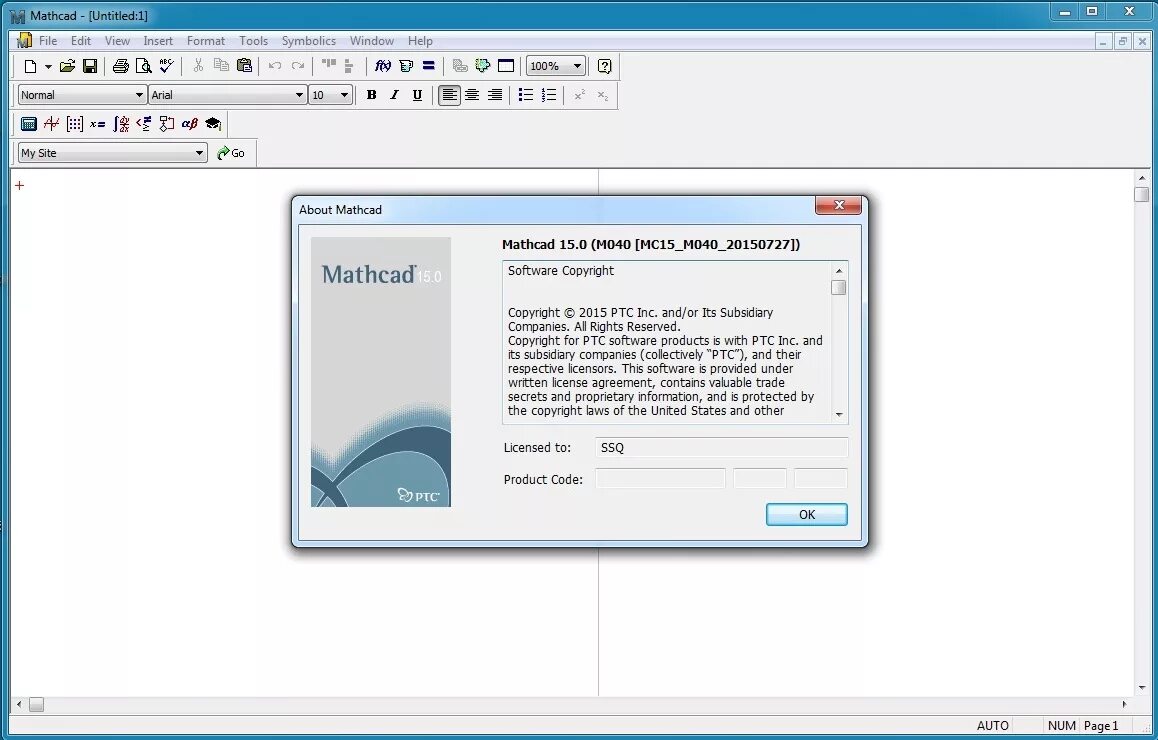Click the down arrow of the copyright text scrollbar
The image size is (1158, 740).
pos(838,415)
